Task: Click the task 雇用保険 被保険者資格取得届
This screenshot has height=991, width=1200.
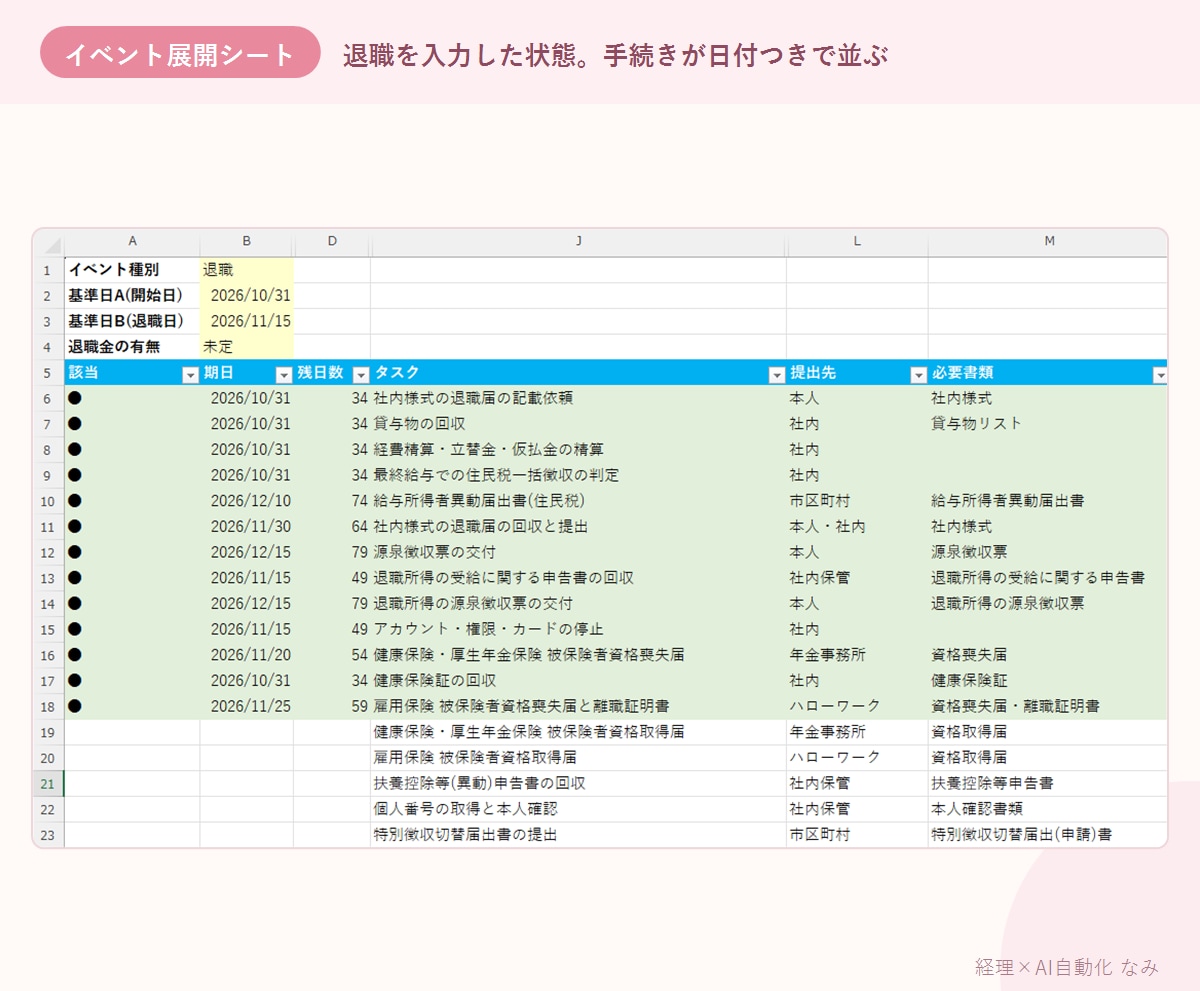Action: 475,757
